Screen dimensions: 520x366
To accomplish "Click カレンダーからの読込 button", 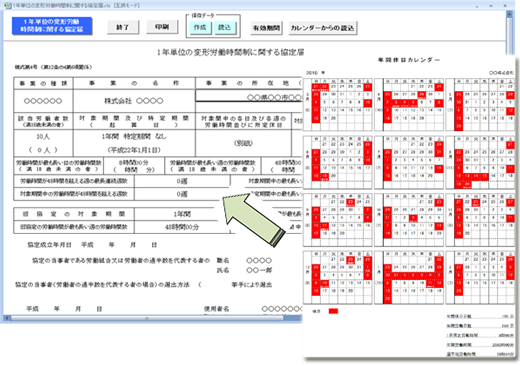I will click(x=322, y=28).
